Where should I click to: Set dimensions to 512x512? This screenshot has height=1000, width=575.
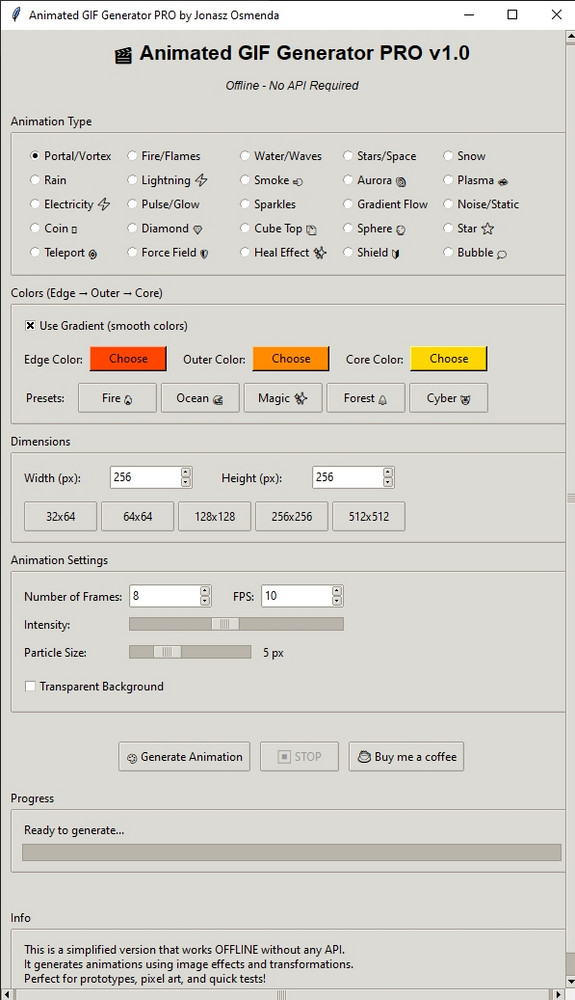pyautogui.click(x=369, y=517)
